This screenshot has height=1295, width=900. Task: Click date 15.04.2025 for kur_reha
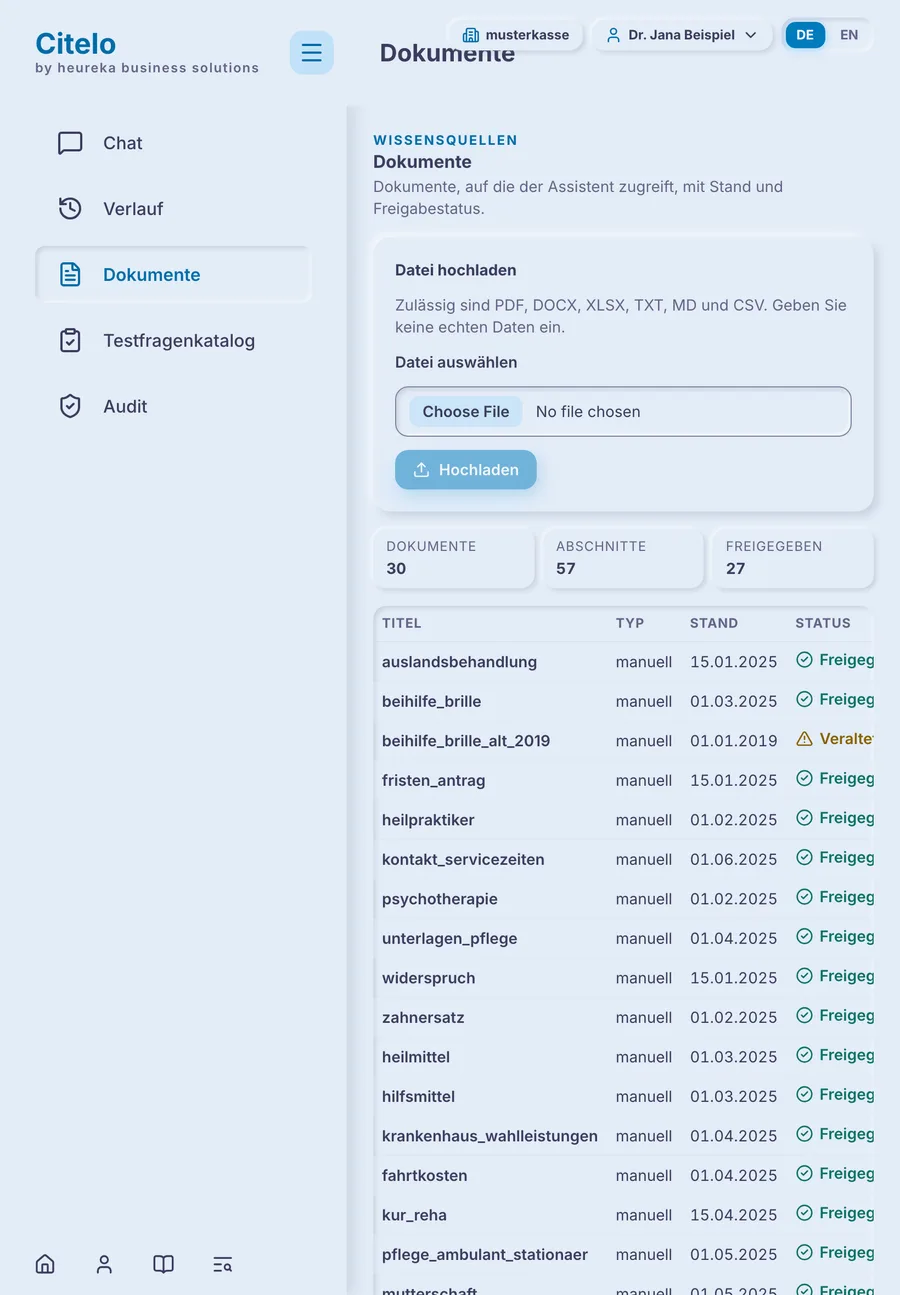click(x=734, y=1215)
